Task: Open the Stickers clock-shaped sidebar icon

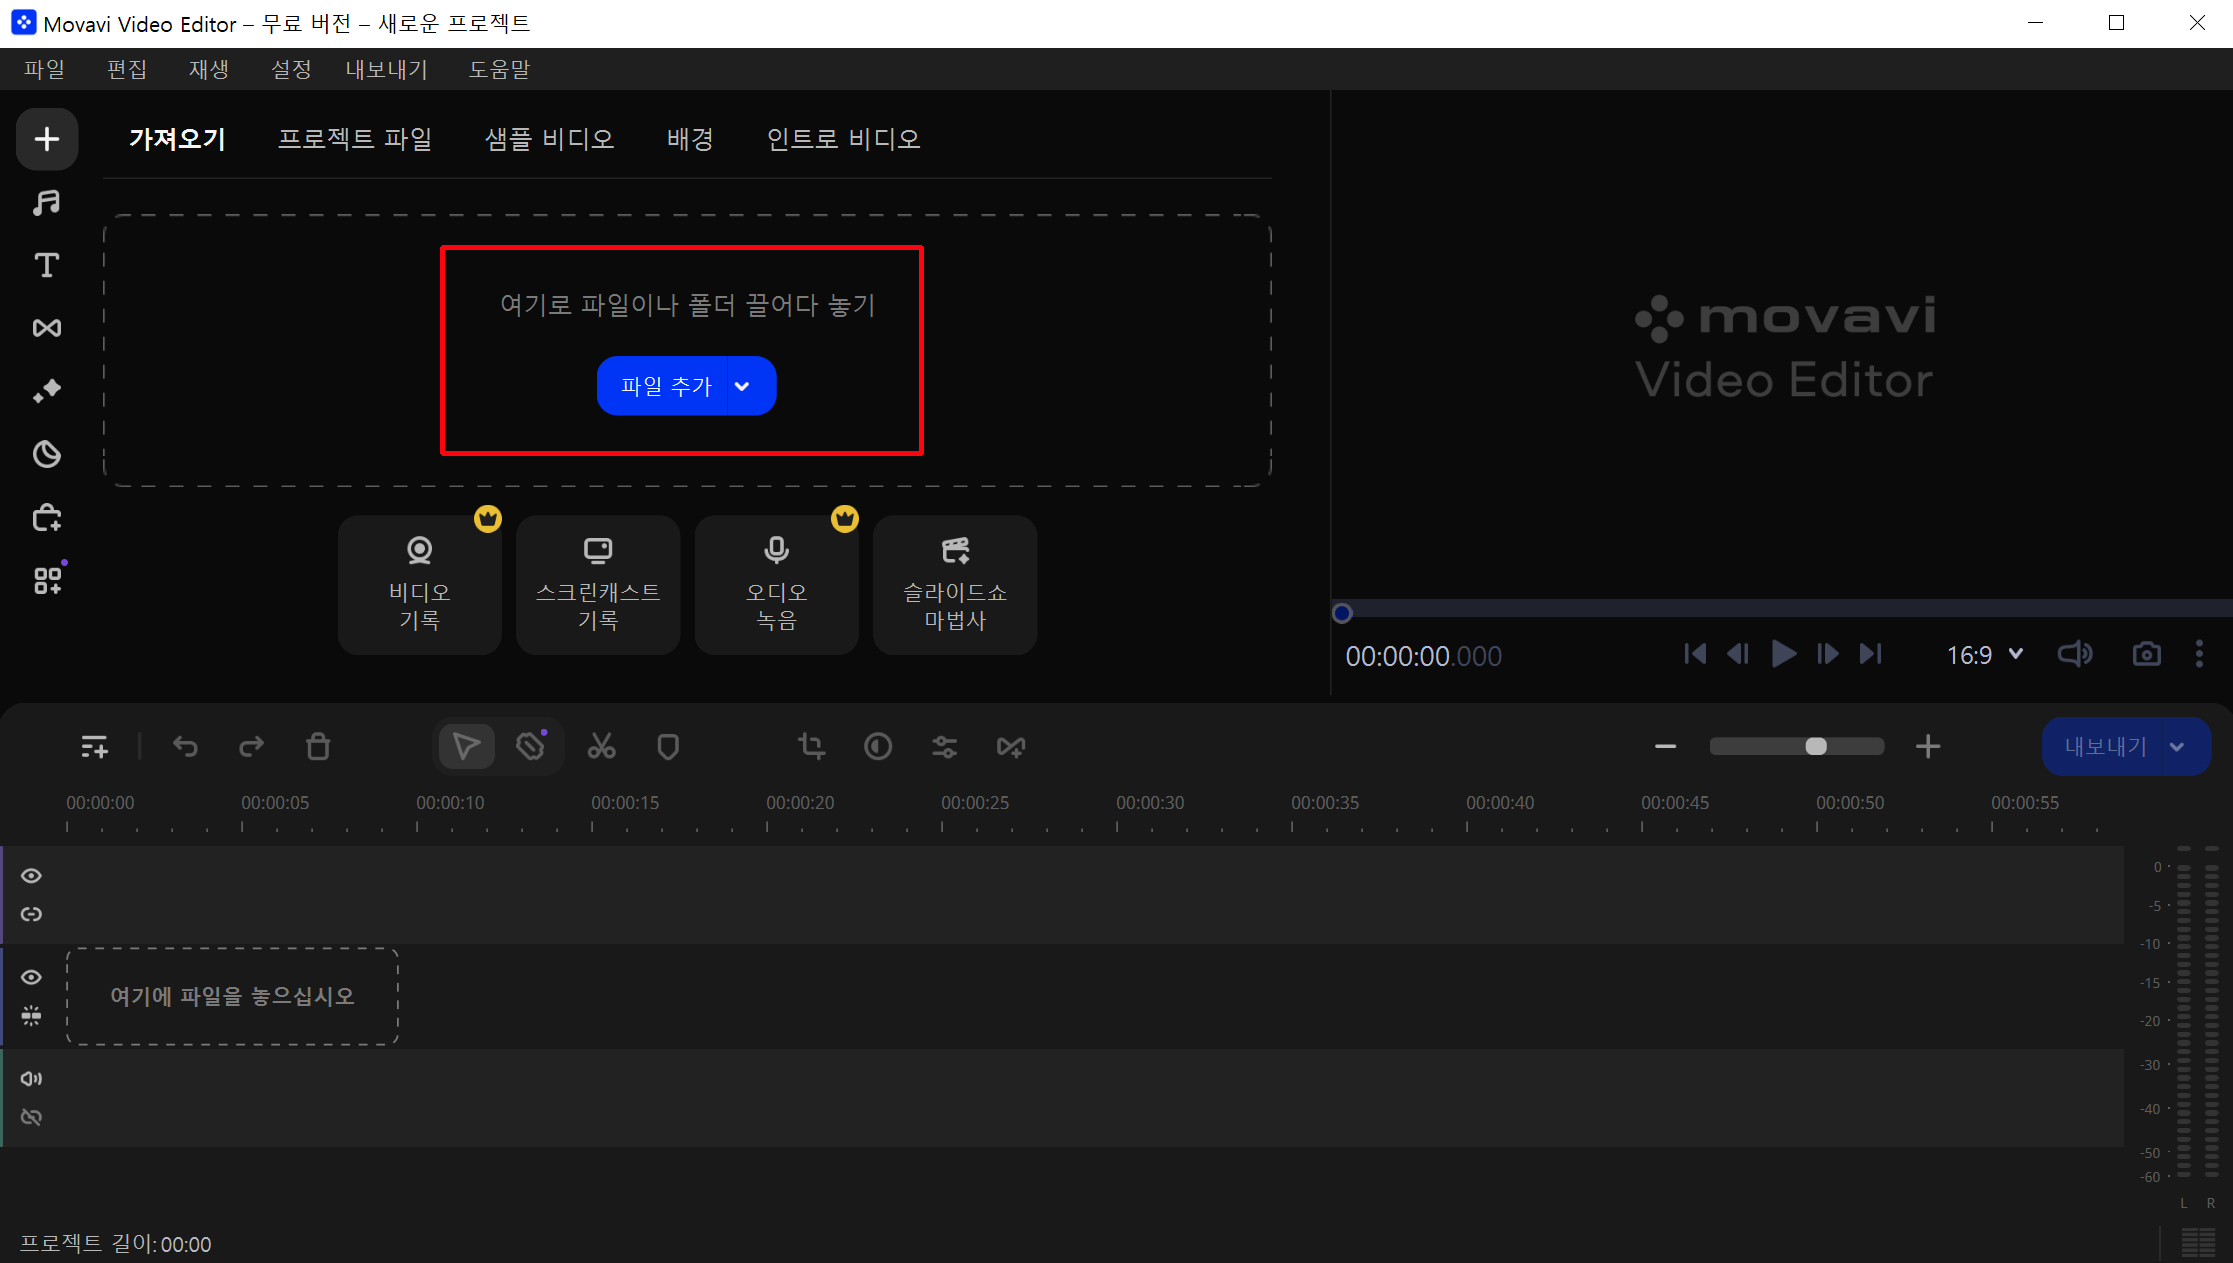Action: point(46,455)
